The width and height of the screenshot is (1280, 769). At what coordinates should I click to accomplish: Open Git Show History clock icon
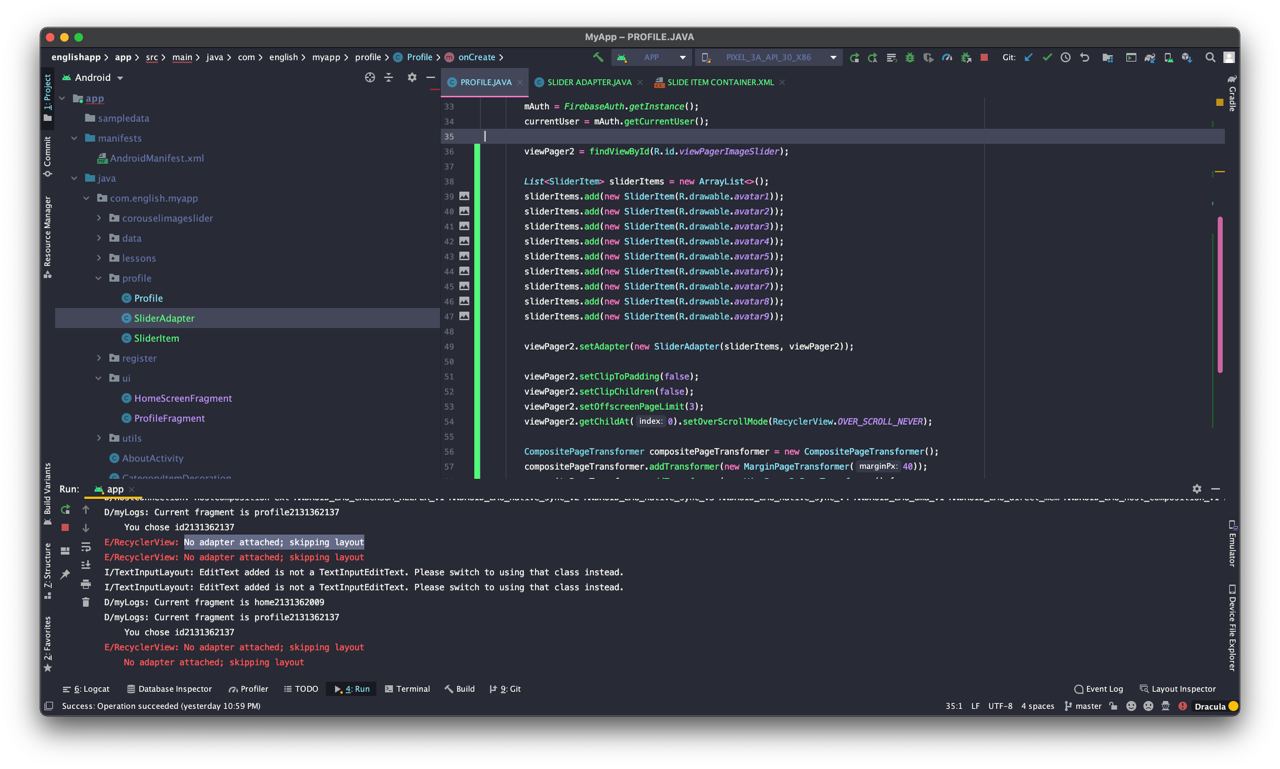(x=1066, y=58)
